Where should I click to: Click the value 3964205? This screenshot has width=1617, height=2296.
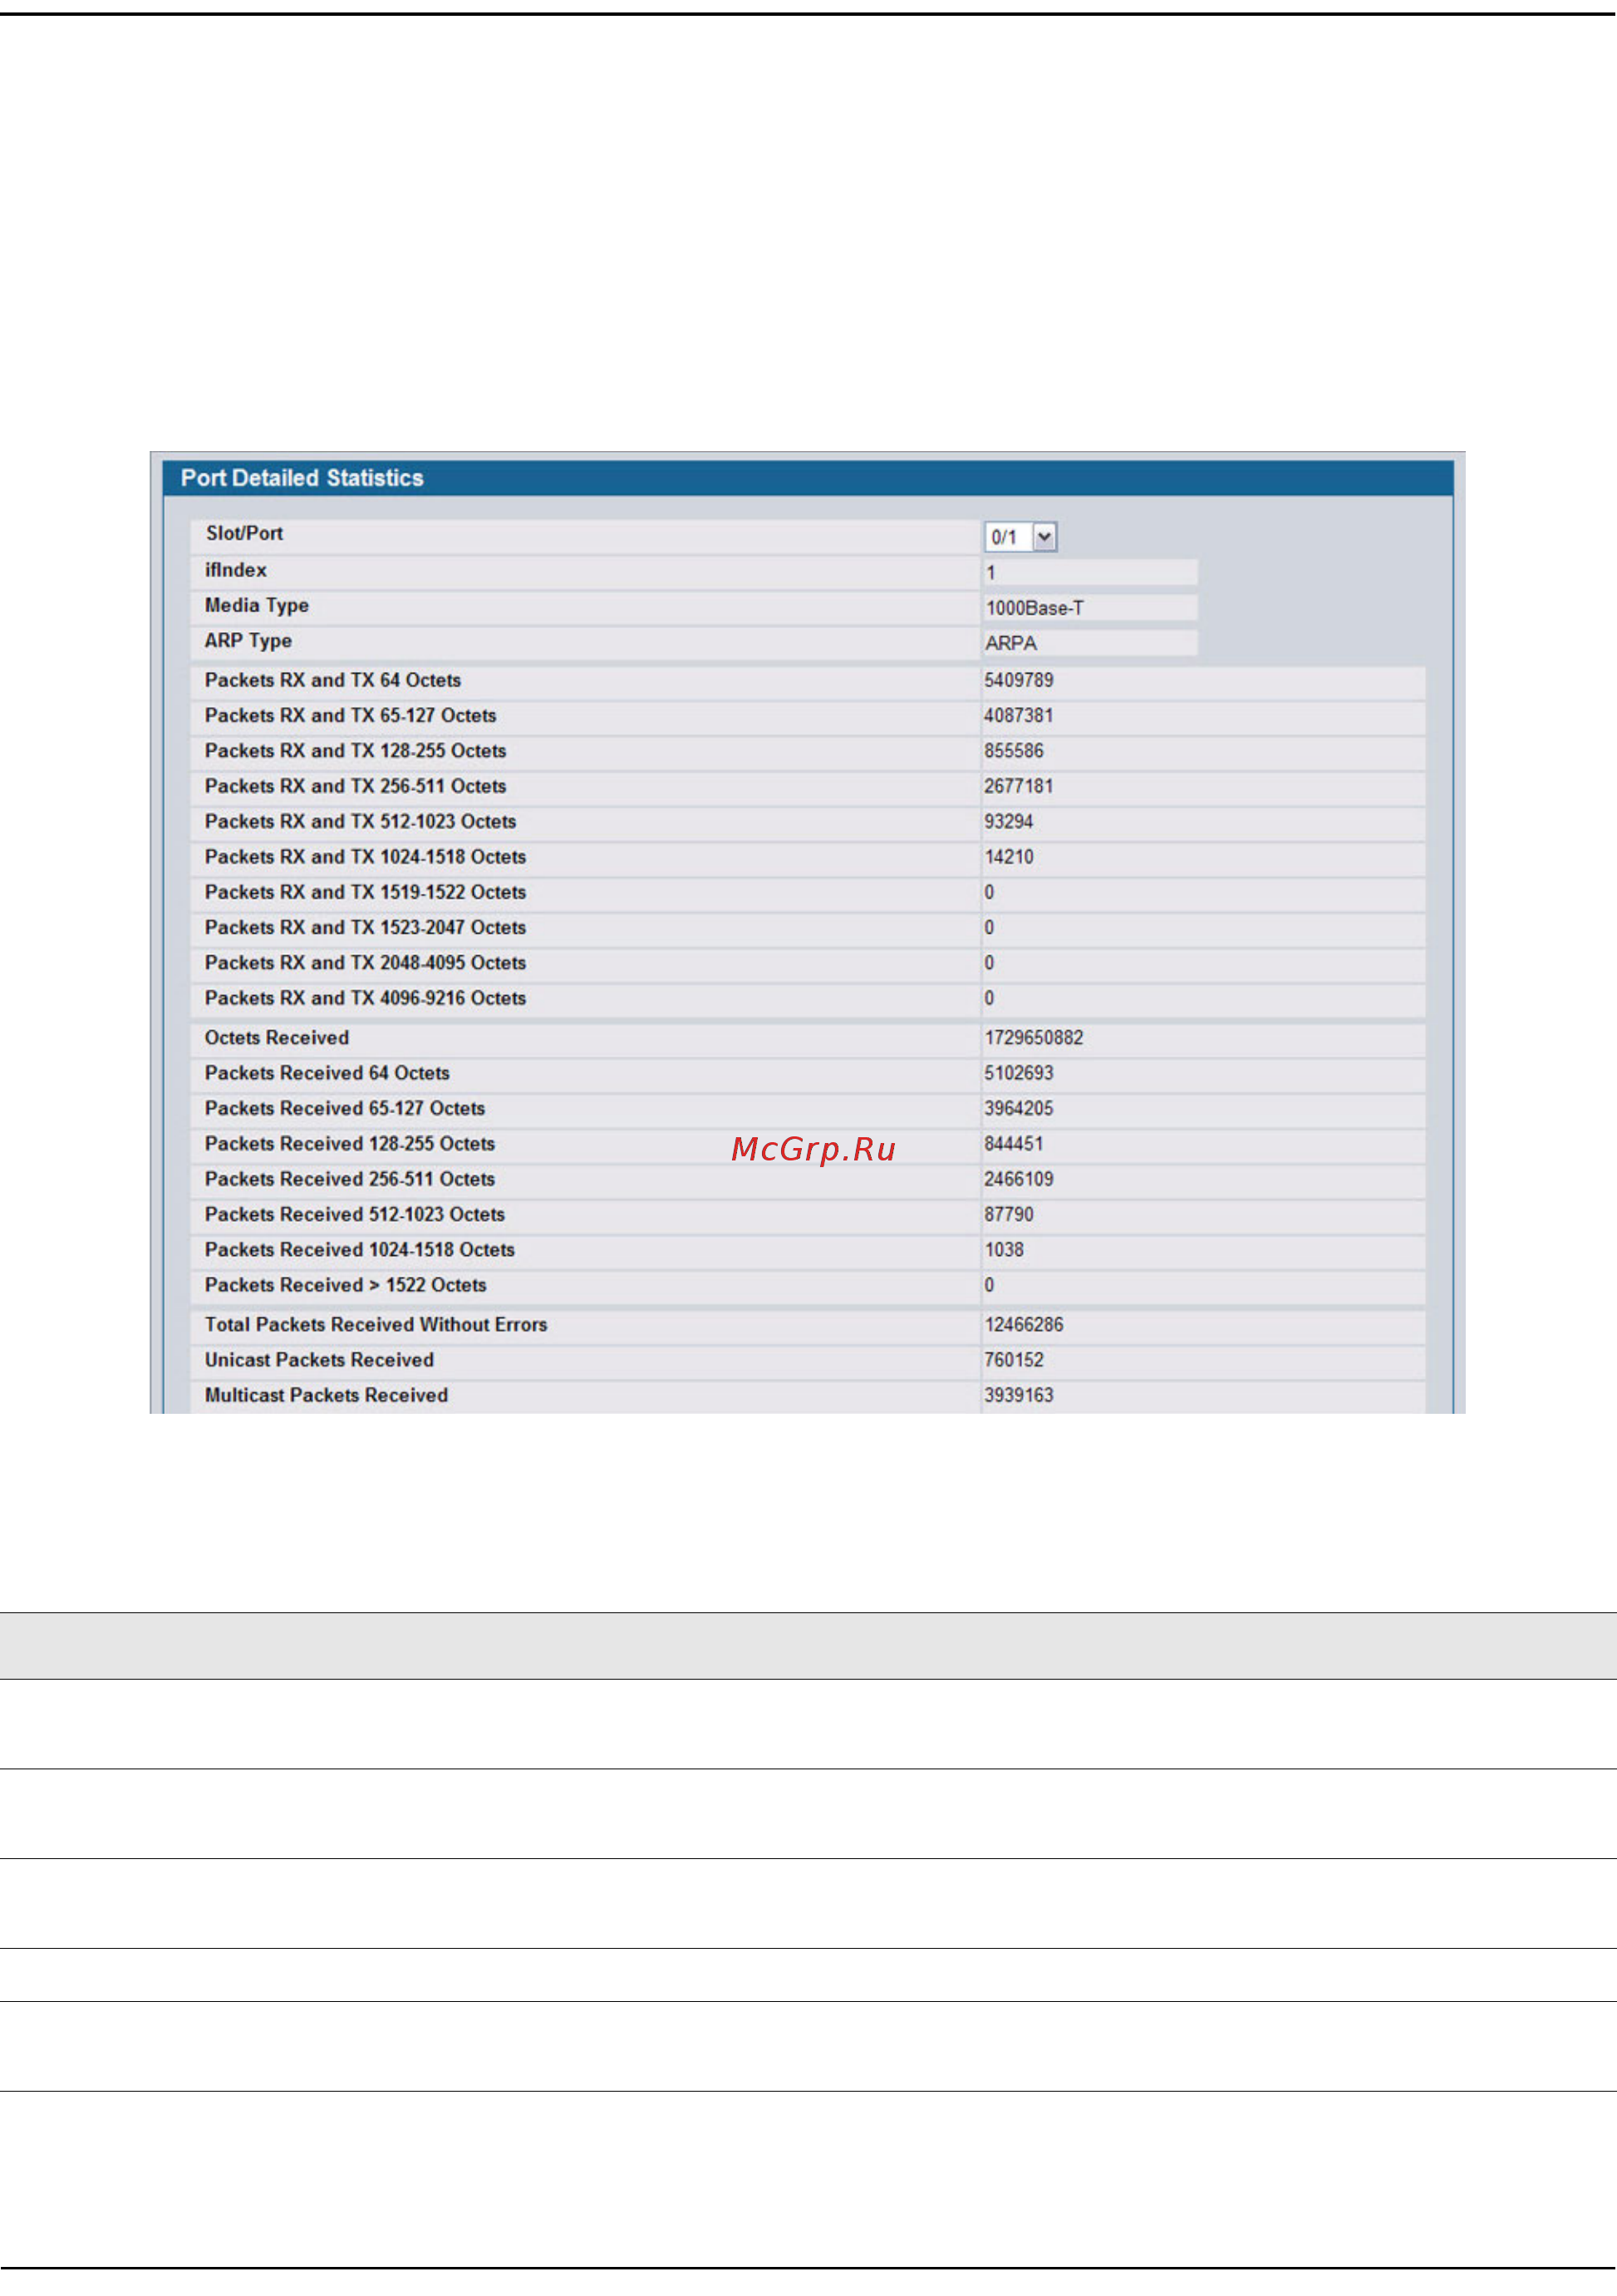(1018, 1108)
